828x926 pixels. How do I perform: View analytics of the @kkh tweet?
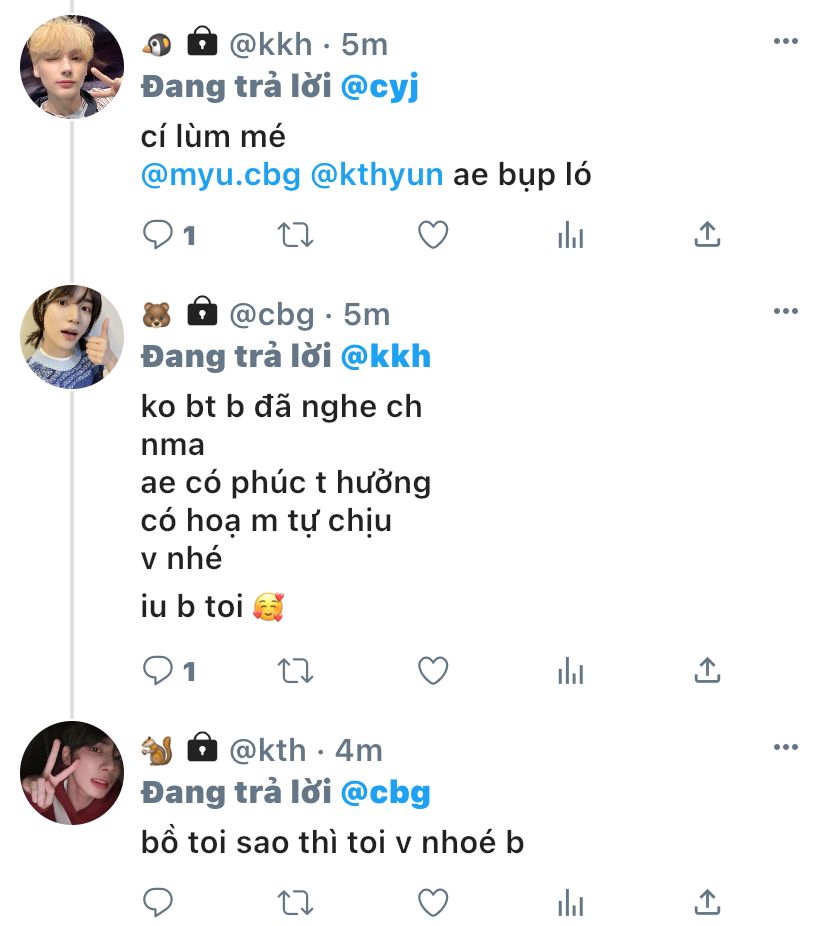coord(570,235)
